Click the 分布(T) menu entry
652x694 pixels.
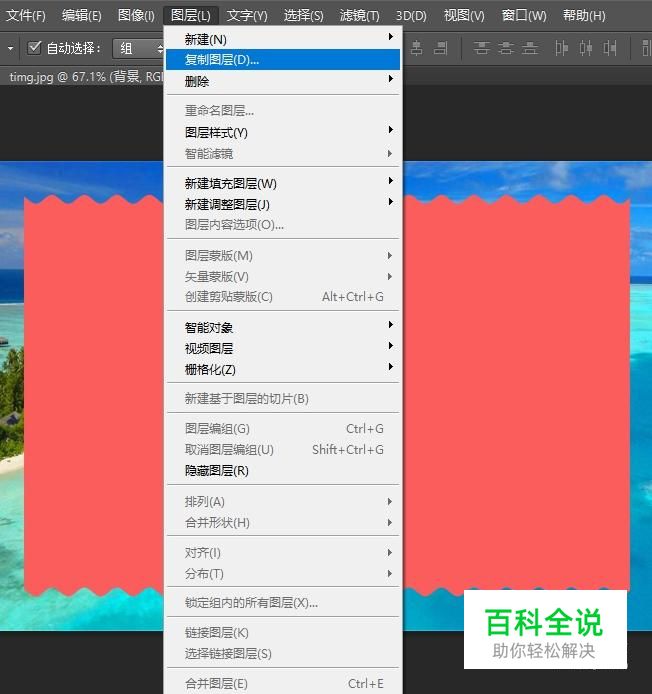(x=283, y=574)
